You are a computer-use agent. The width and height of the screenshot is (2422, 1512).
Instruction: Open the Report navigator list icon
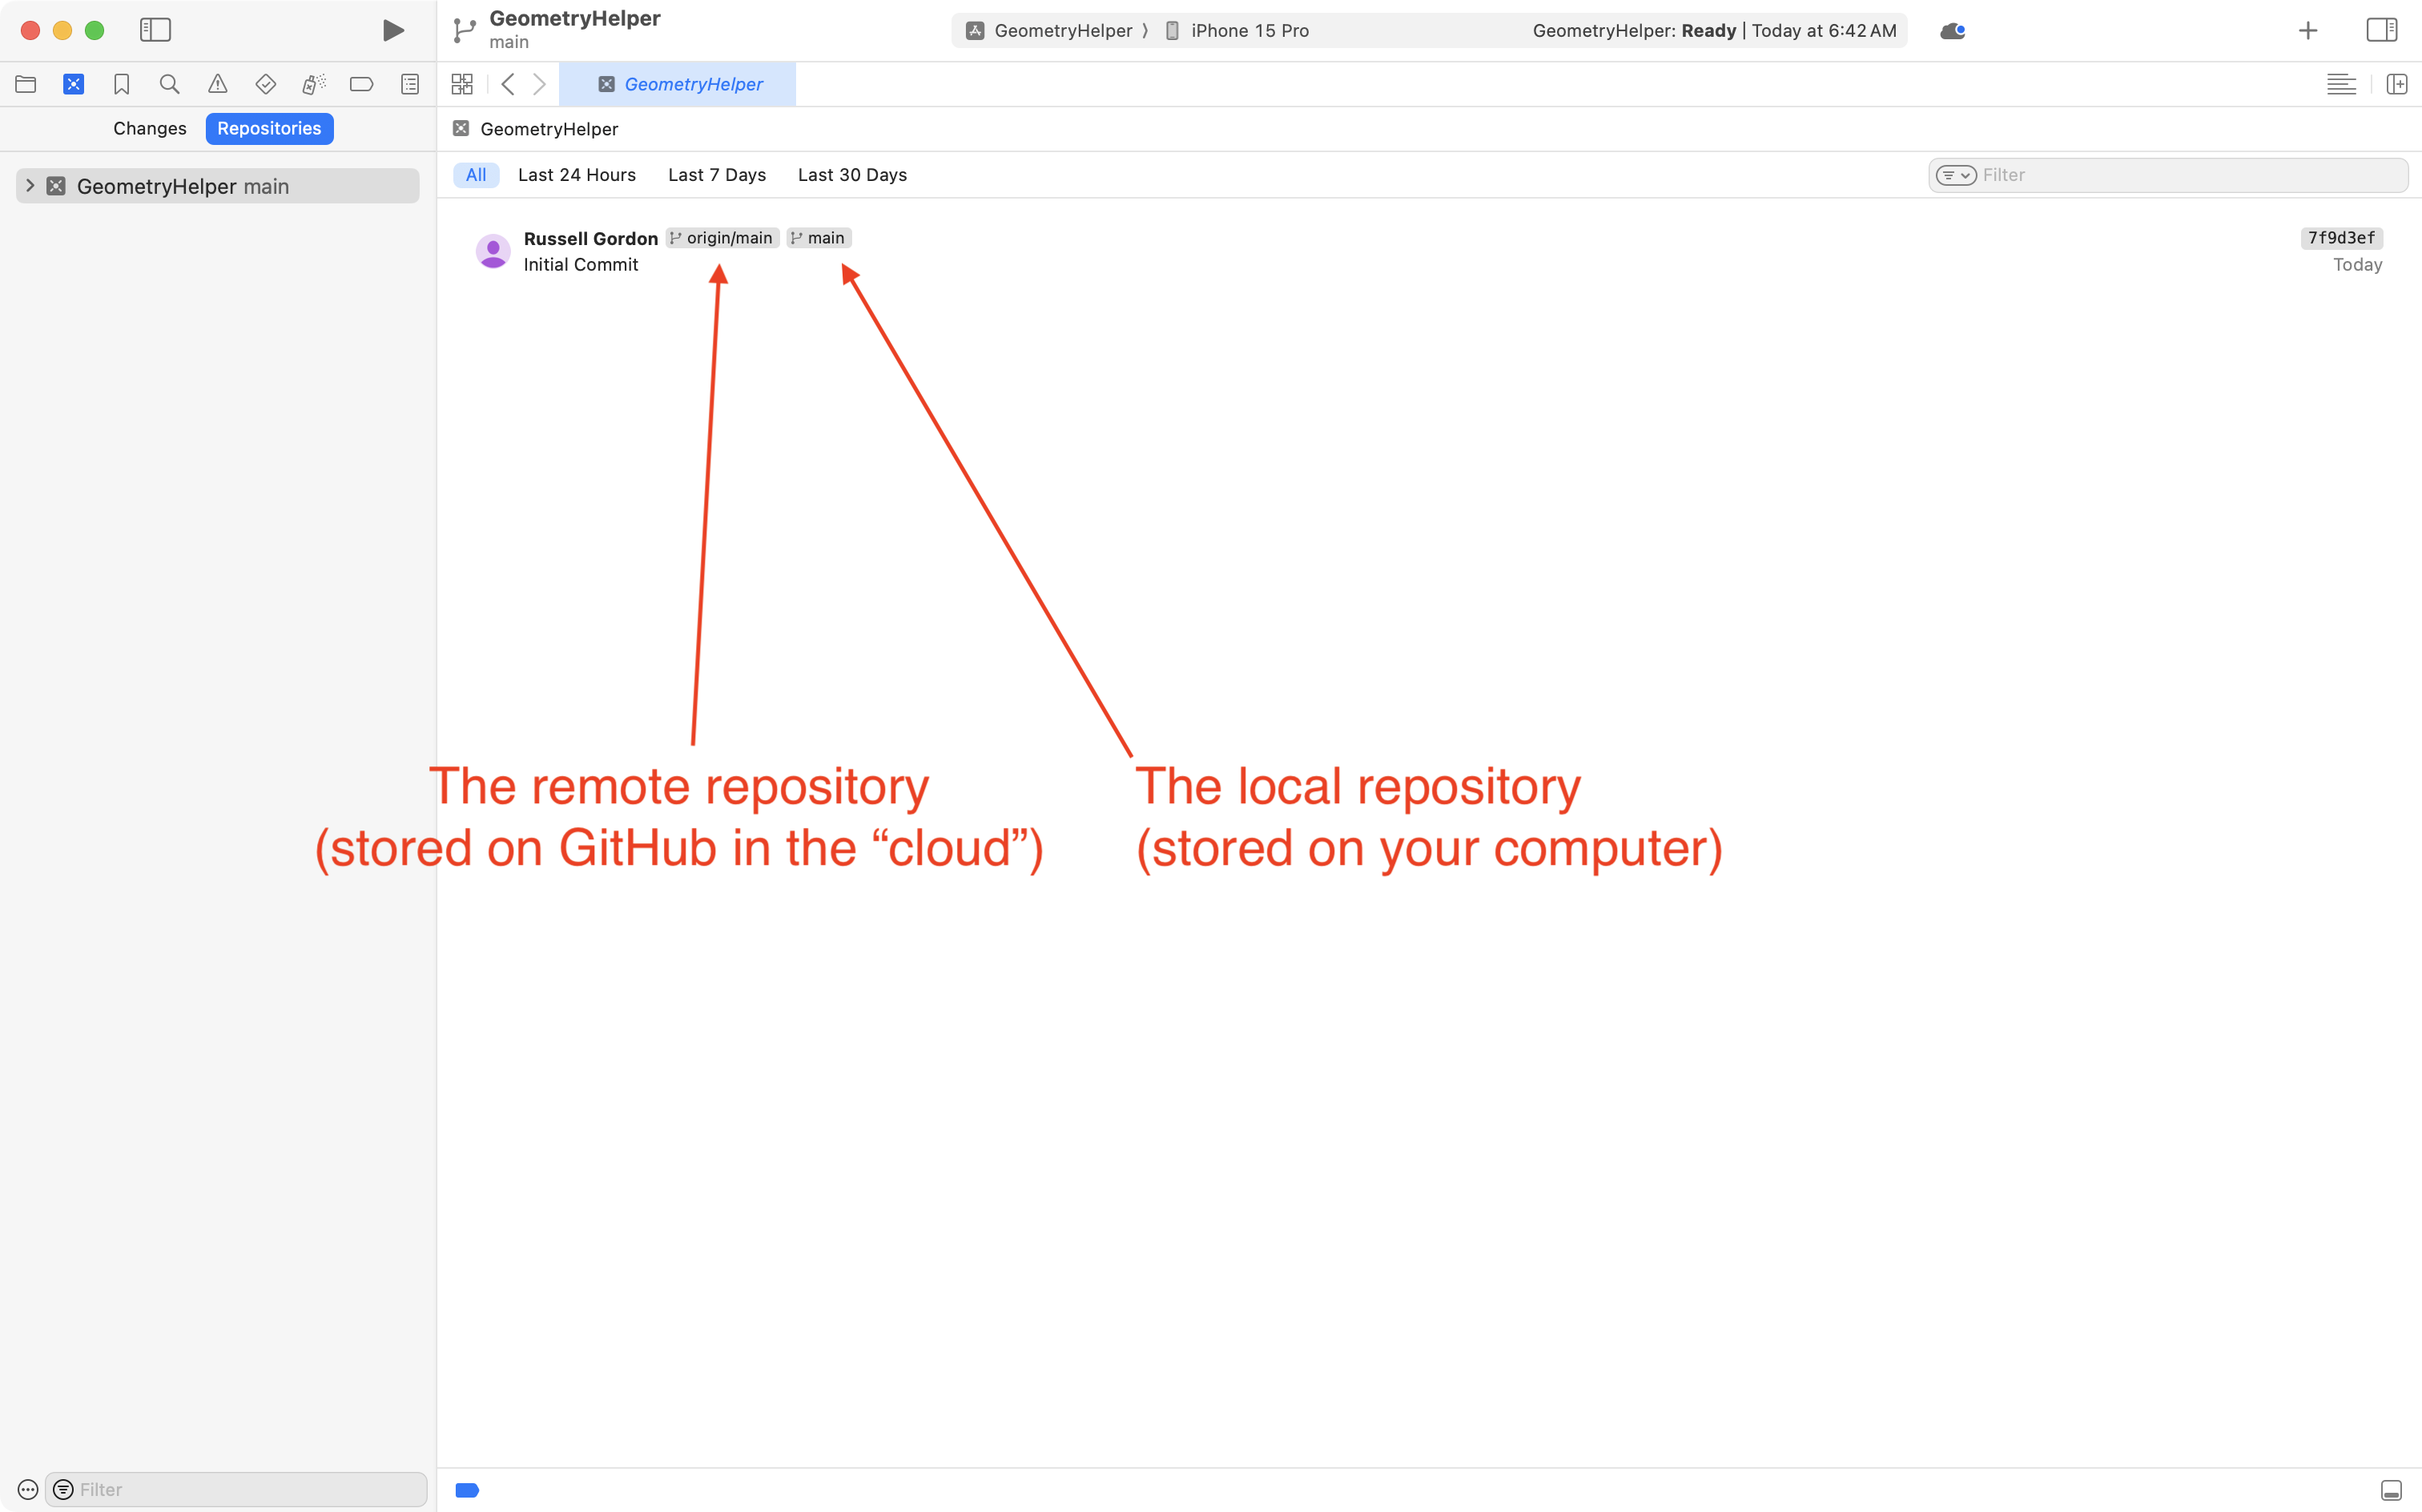pyautogui.click(x=409, y=84)
